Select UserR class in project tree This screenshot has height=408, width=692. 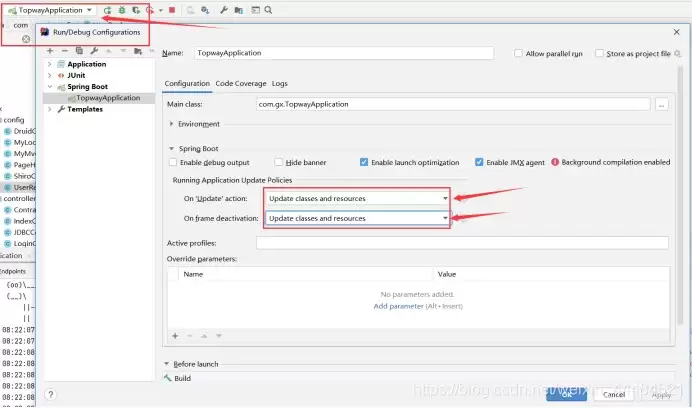[x=18, y=187]
